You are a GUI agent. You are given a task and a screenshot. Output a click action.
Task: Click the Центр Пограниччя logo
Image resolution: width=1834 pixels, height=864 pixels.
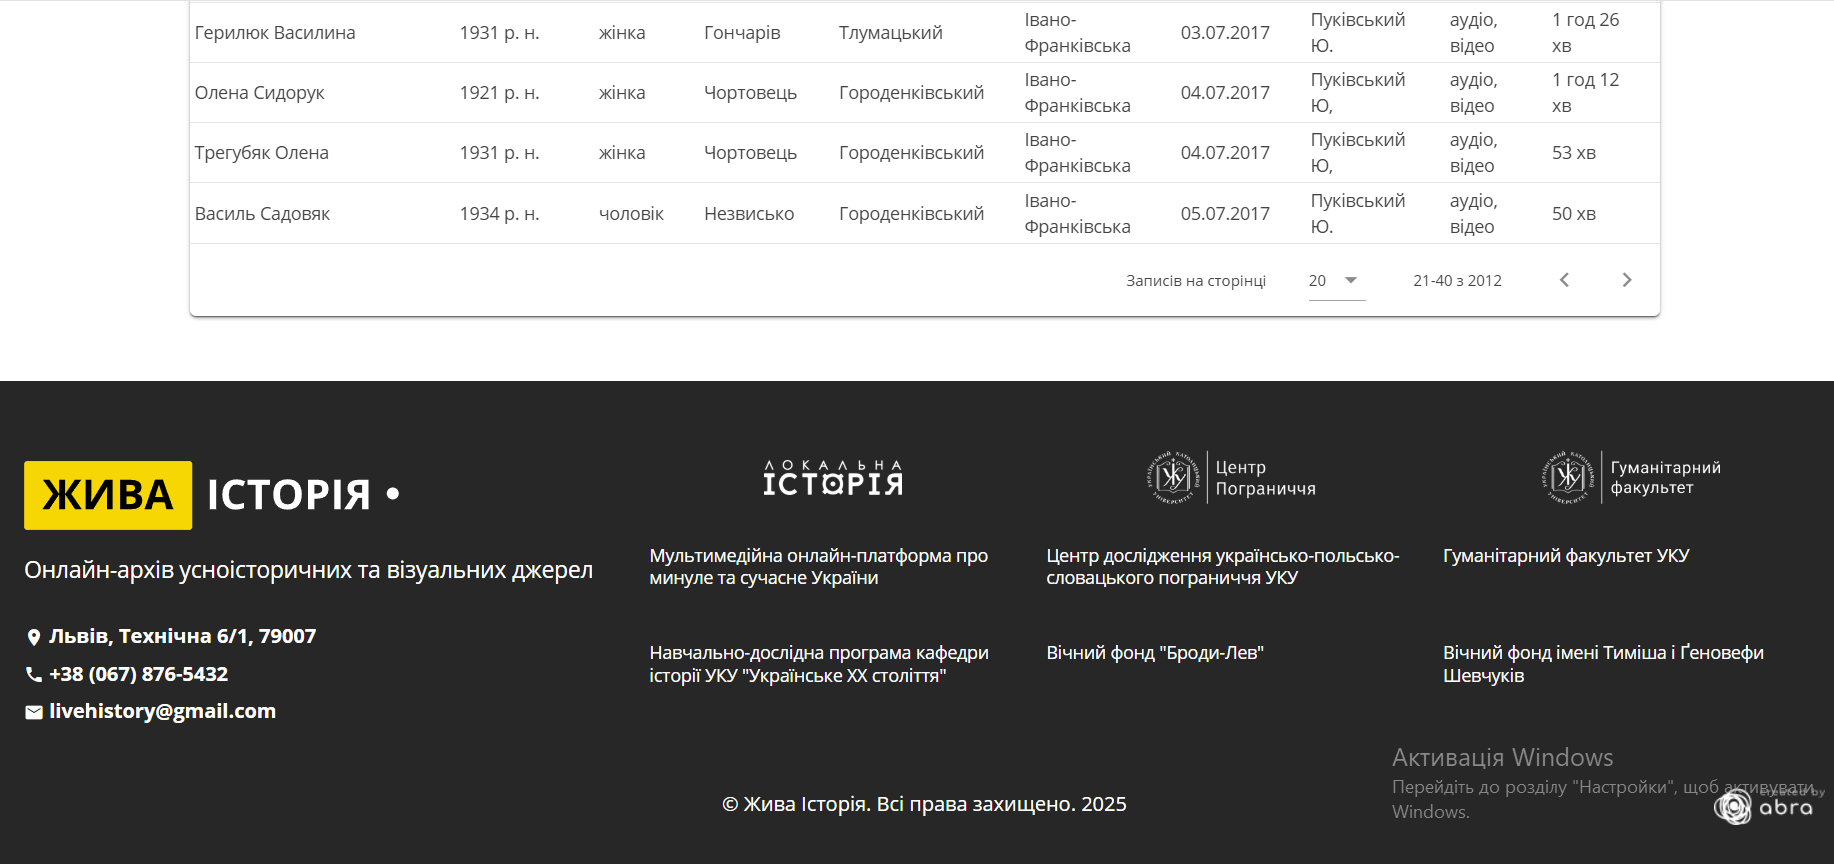click(x=1231, y=478)
